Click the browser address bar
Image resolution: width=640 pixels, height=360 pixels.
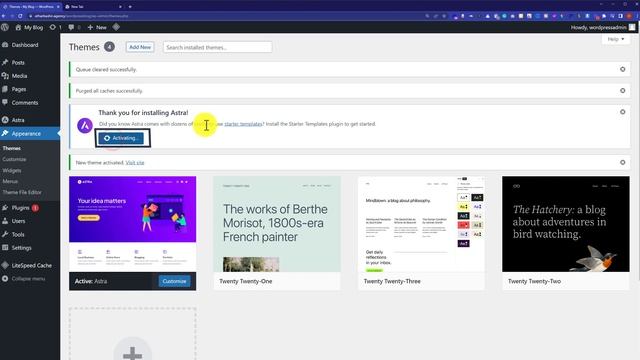point(224,16)
